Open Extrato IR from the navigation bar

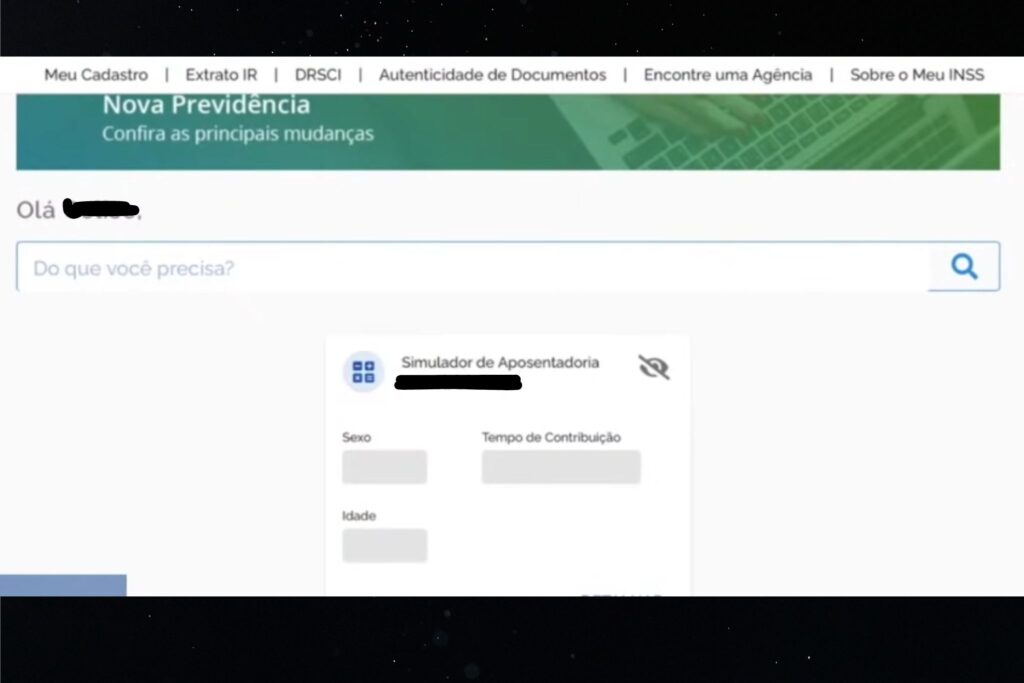[220, 74]
